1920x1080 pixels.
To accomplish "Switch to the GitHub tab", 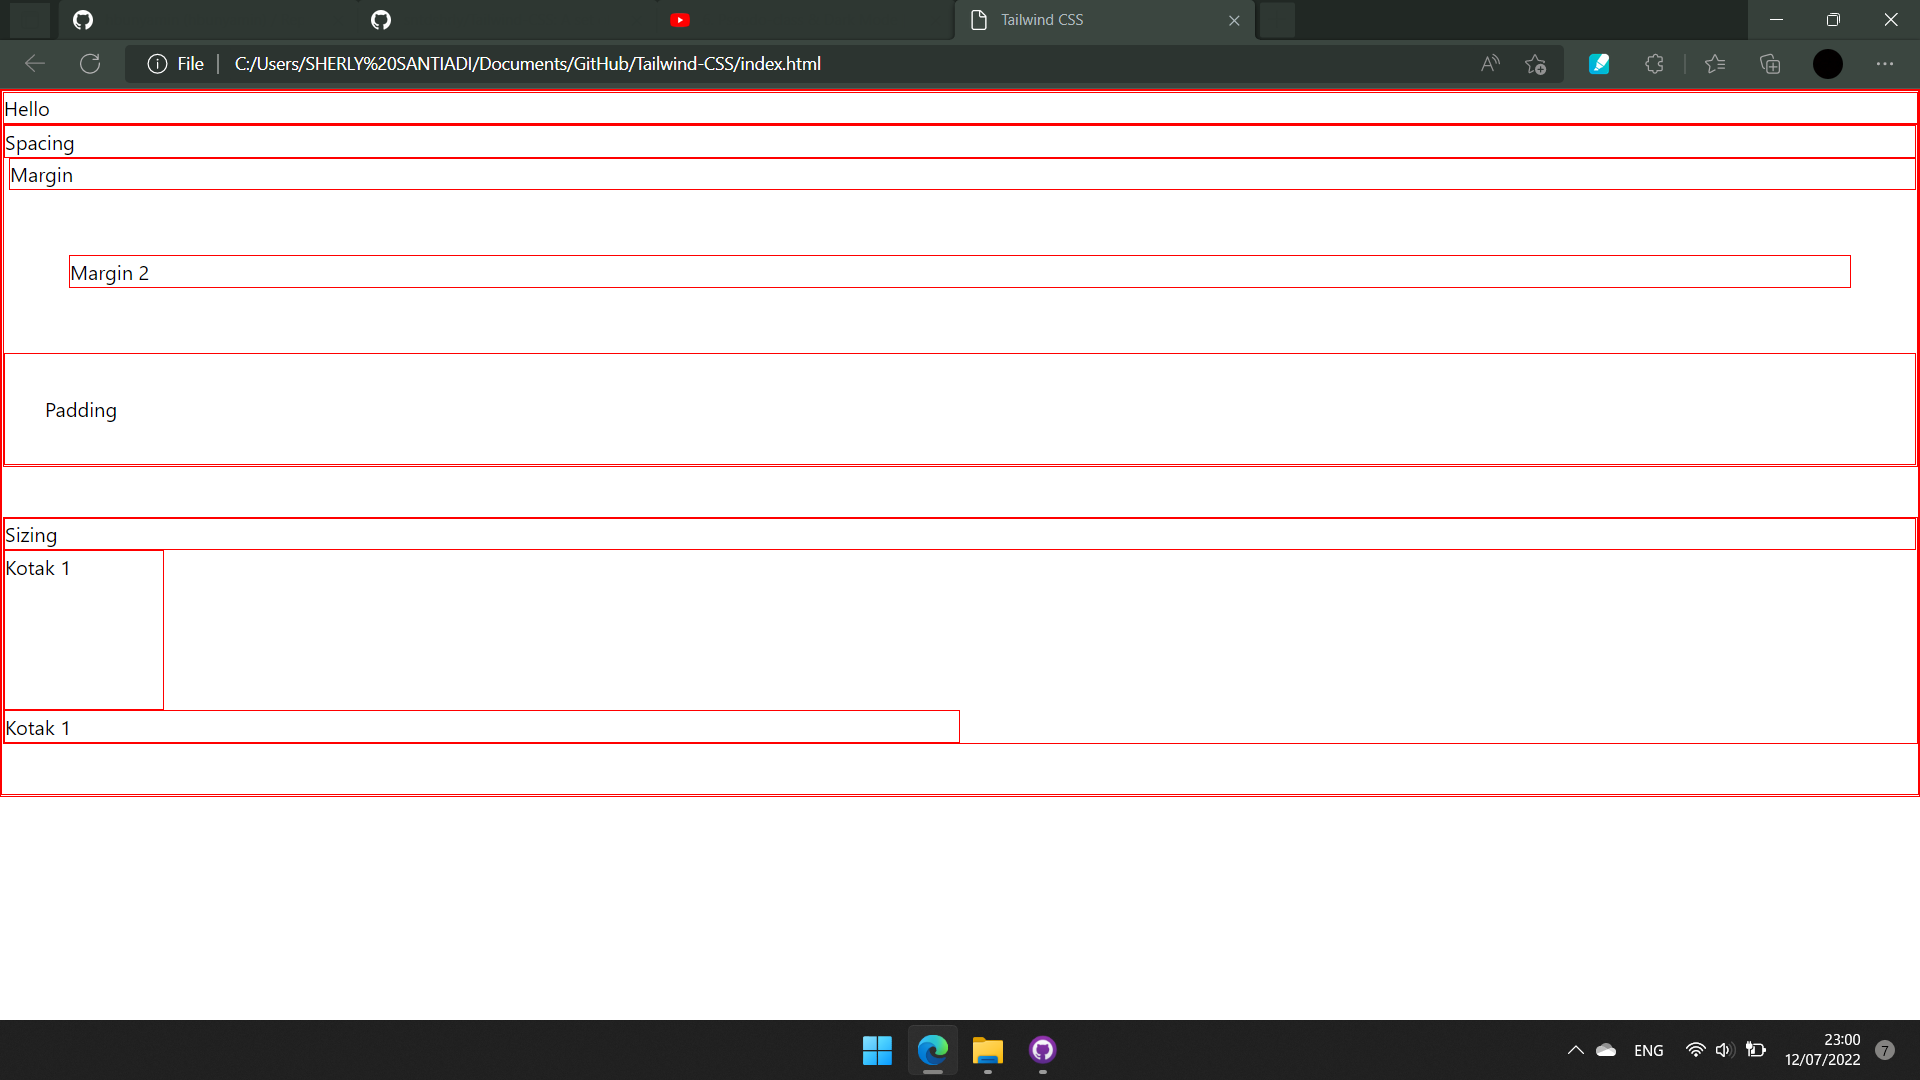I will tap(380, 20).
